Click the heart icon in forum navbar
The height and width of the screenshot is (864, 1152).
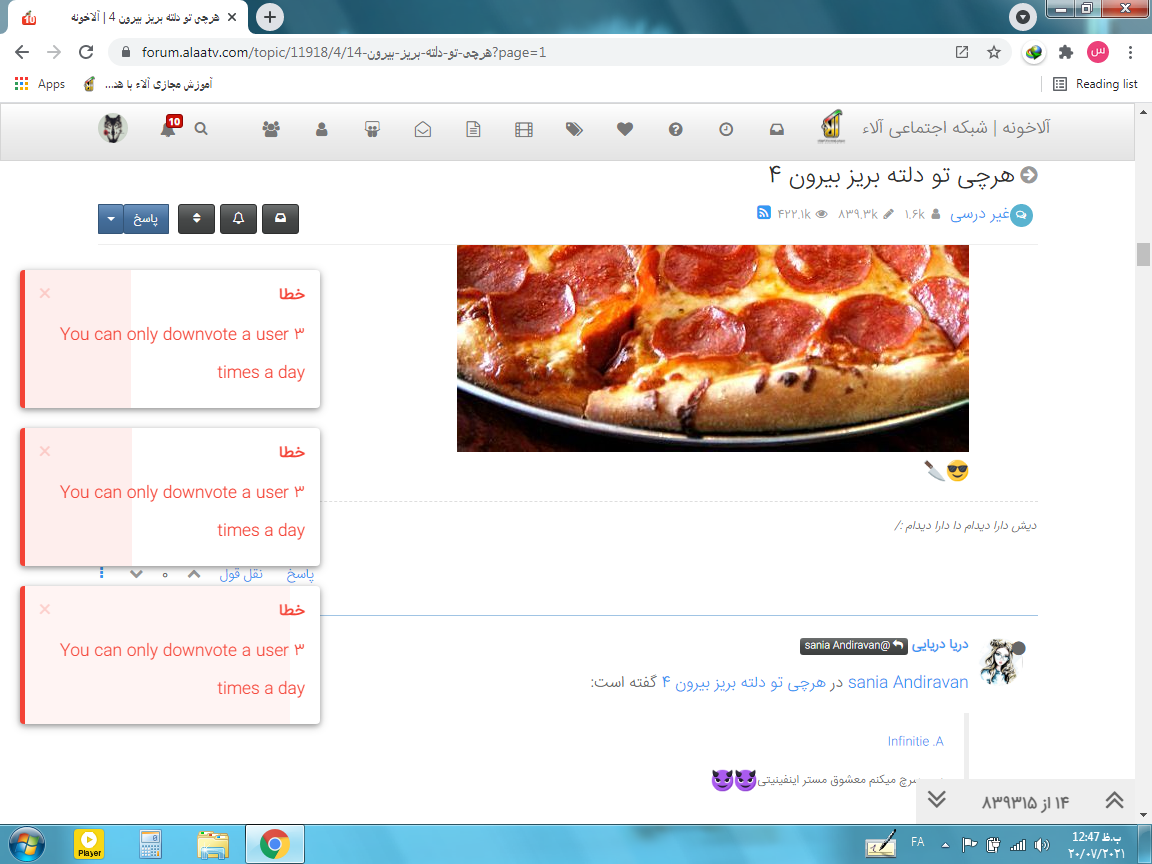pyautogui.click(x=625, y=129)
